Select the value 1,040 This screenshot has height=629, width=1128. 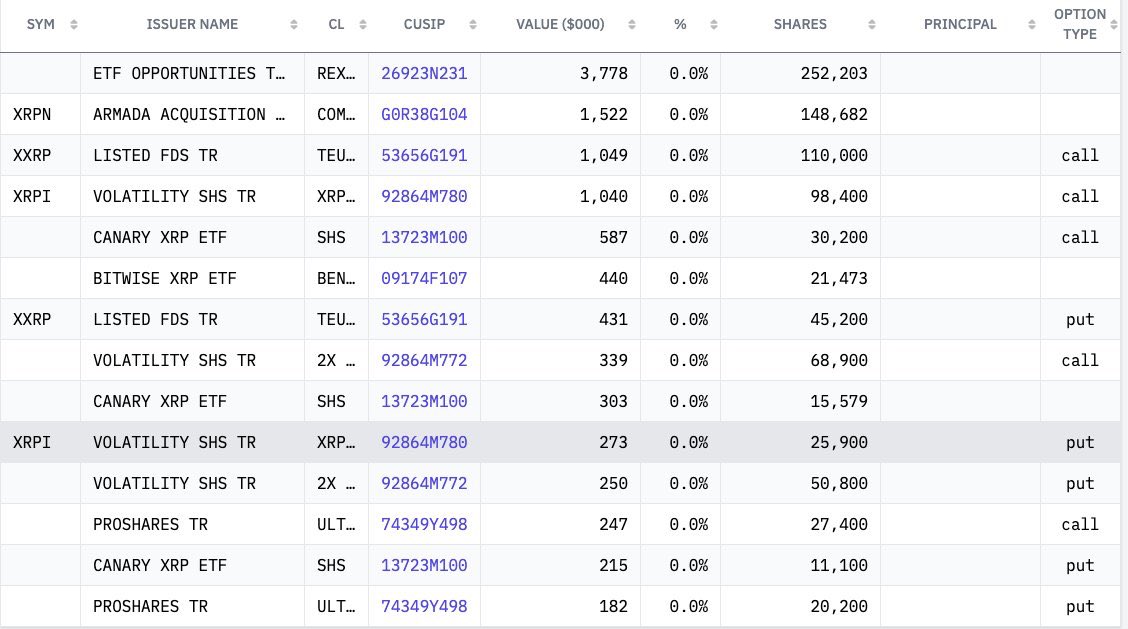pos(604,196)
